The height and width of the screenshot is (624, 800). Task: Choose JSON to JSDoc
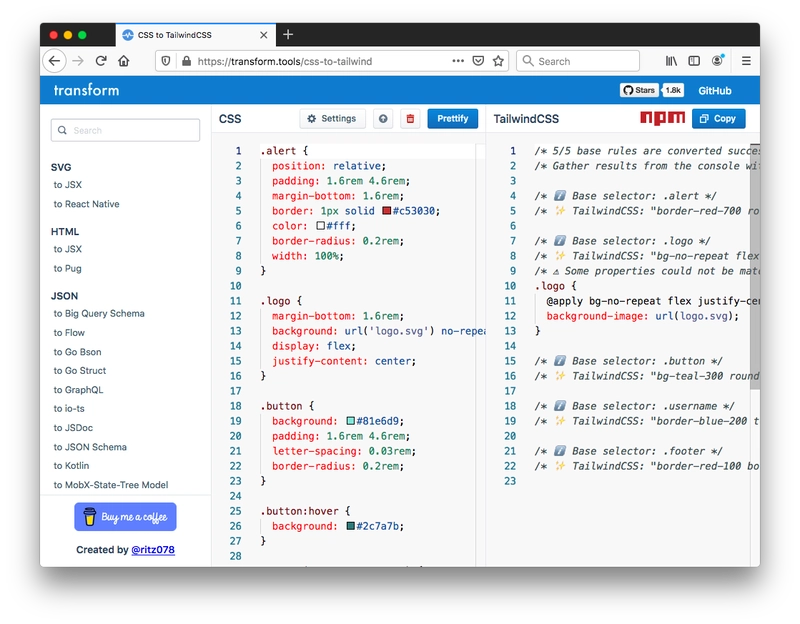click(73, 428)
